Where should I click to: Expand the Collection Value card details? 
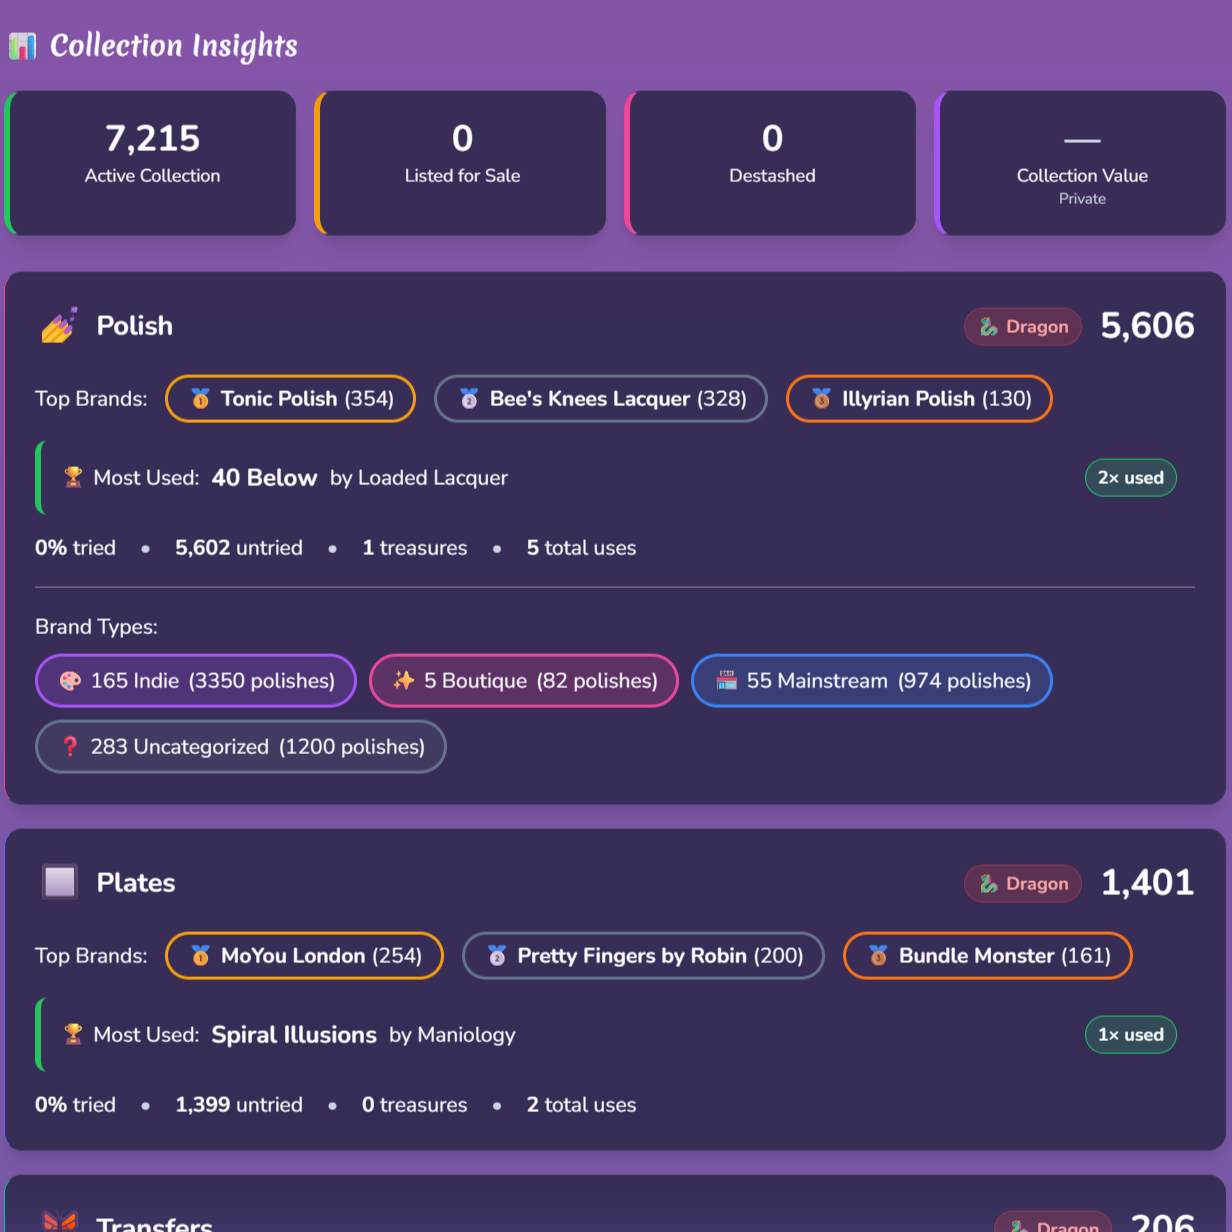tap(1082, 162)
